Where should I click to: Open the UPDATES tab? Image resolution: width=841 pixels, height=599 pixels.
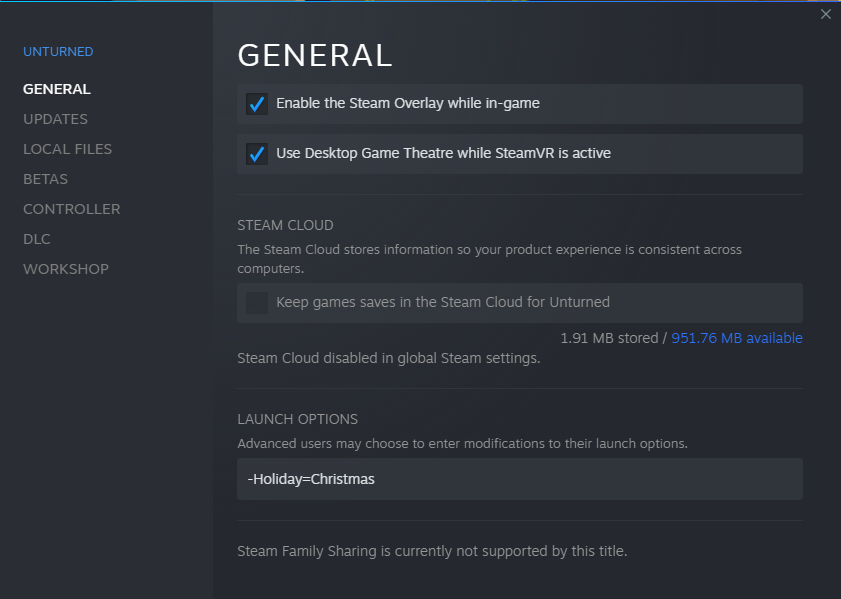click(x=55, y=119)
